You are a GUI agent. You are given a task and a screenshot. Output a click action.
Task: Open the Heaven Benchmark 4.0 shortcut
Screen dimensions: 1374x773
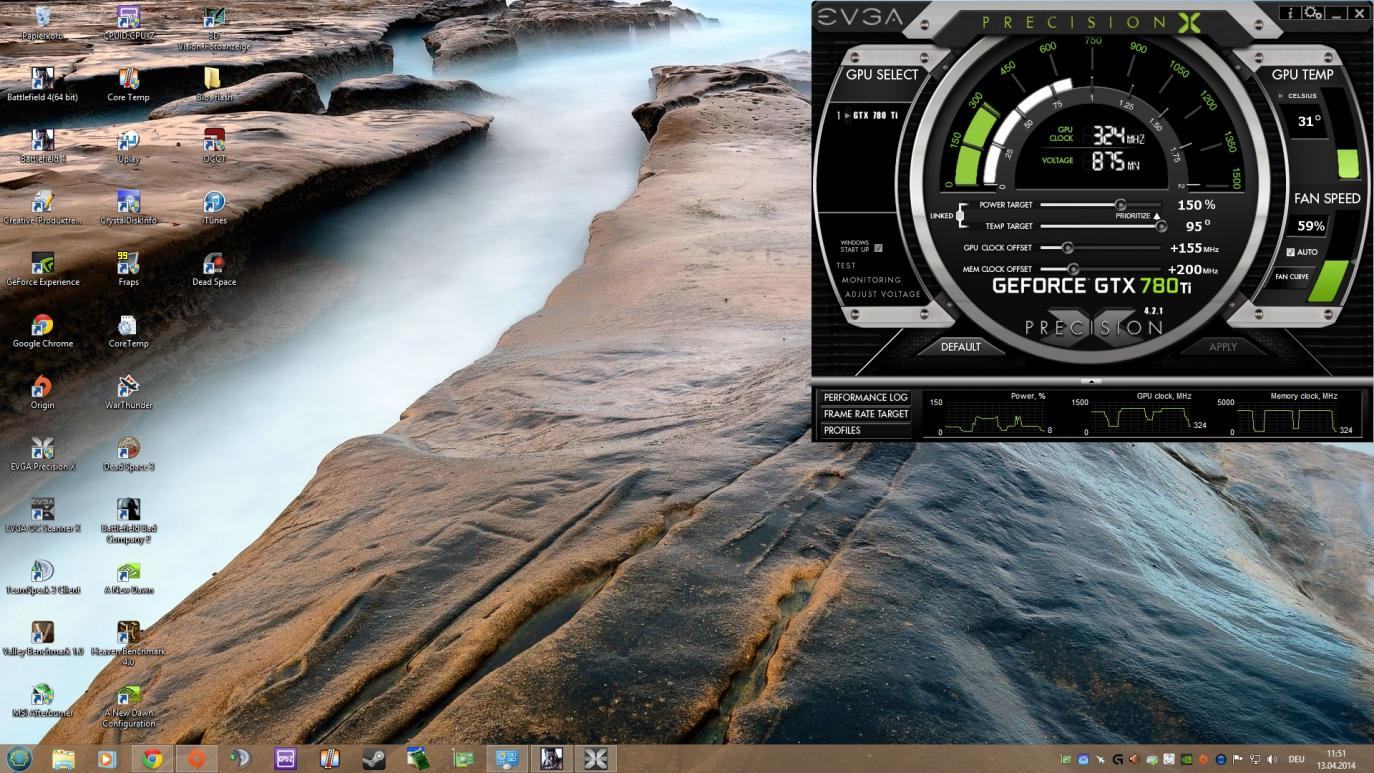(x=128, y=633)
